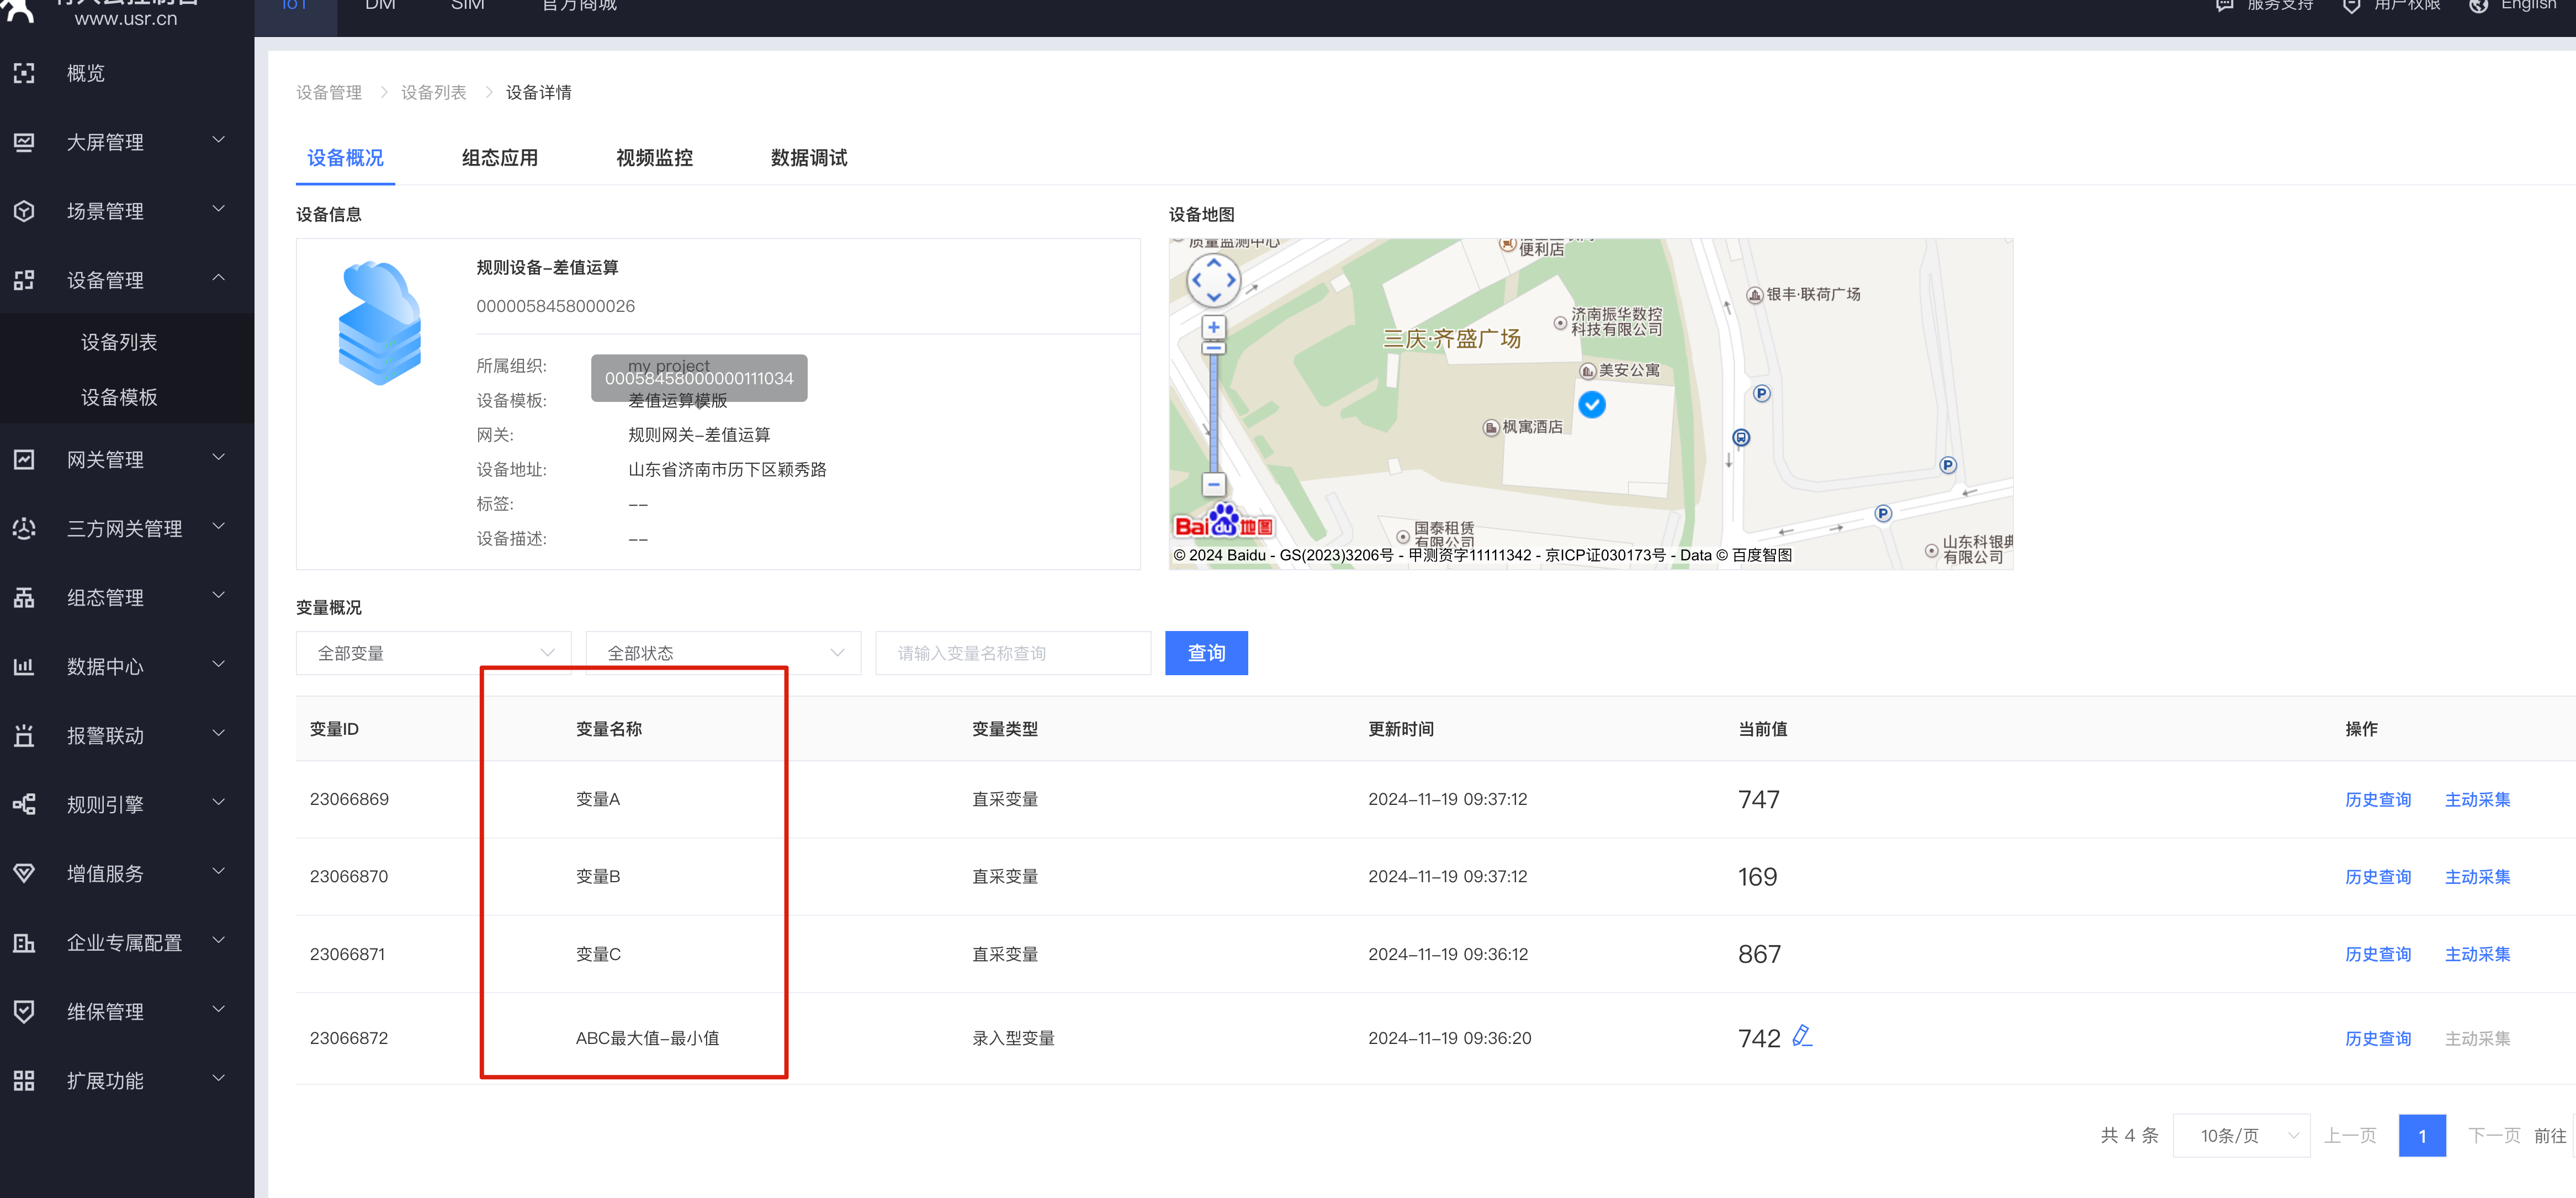Expand the 数据中心 menu chevron
This screenshot has height=1198, width=2576.
218,664
